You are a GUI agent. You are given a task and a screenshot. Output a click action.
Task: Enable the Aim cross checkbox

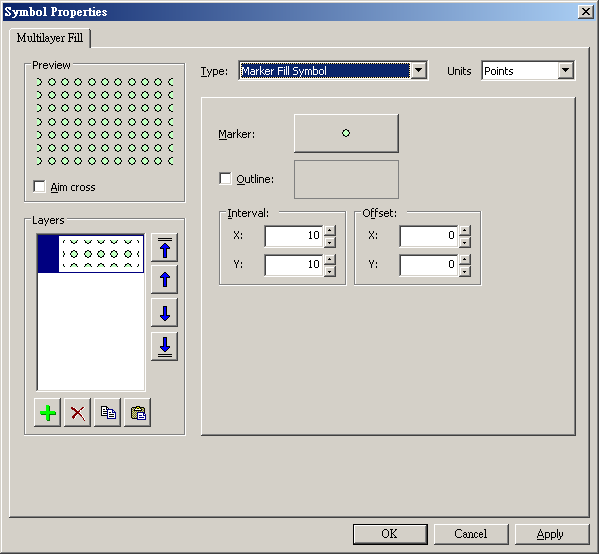(x=39, y=187)
